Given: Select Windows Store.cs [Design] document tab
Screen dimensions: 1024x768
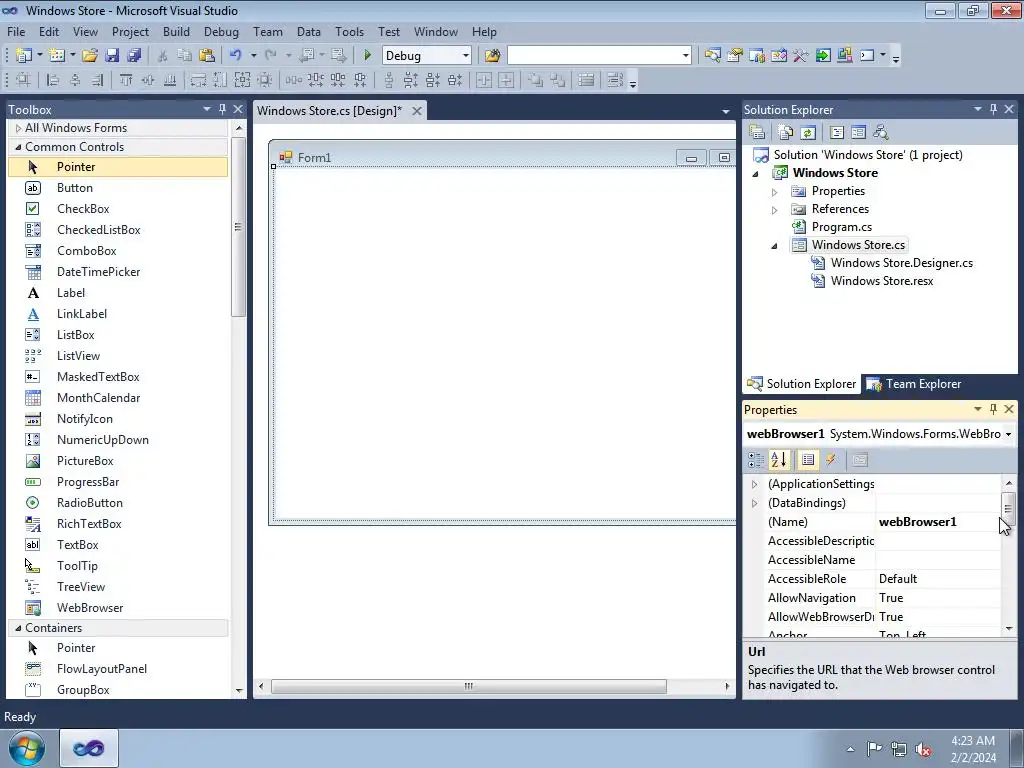Looking at the screenshot, I should [x=330, y=110].
